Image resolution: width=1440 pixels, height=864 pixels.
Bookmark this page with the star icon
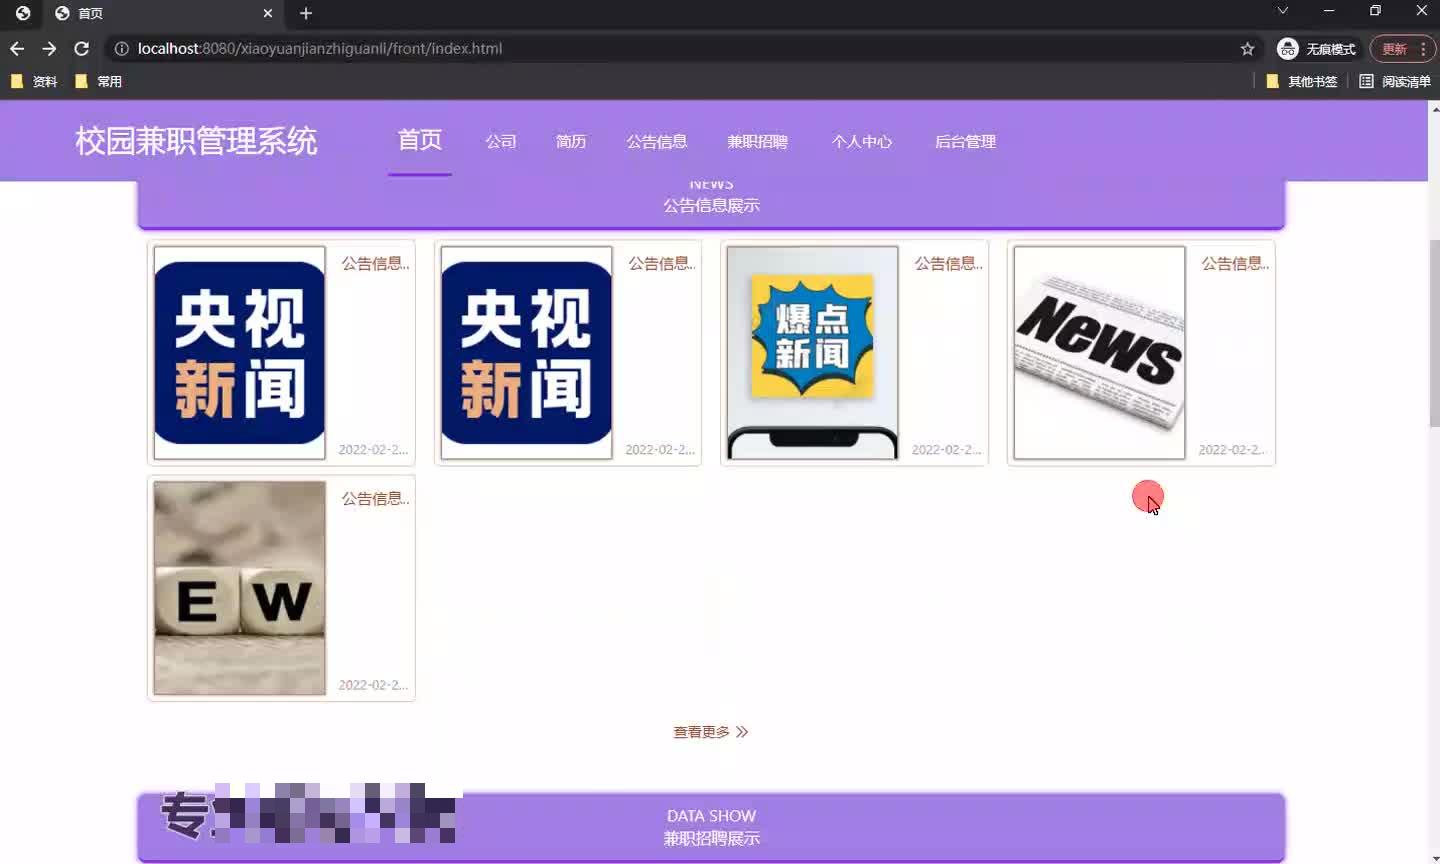1247,48
